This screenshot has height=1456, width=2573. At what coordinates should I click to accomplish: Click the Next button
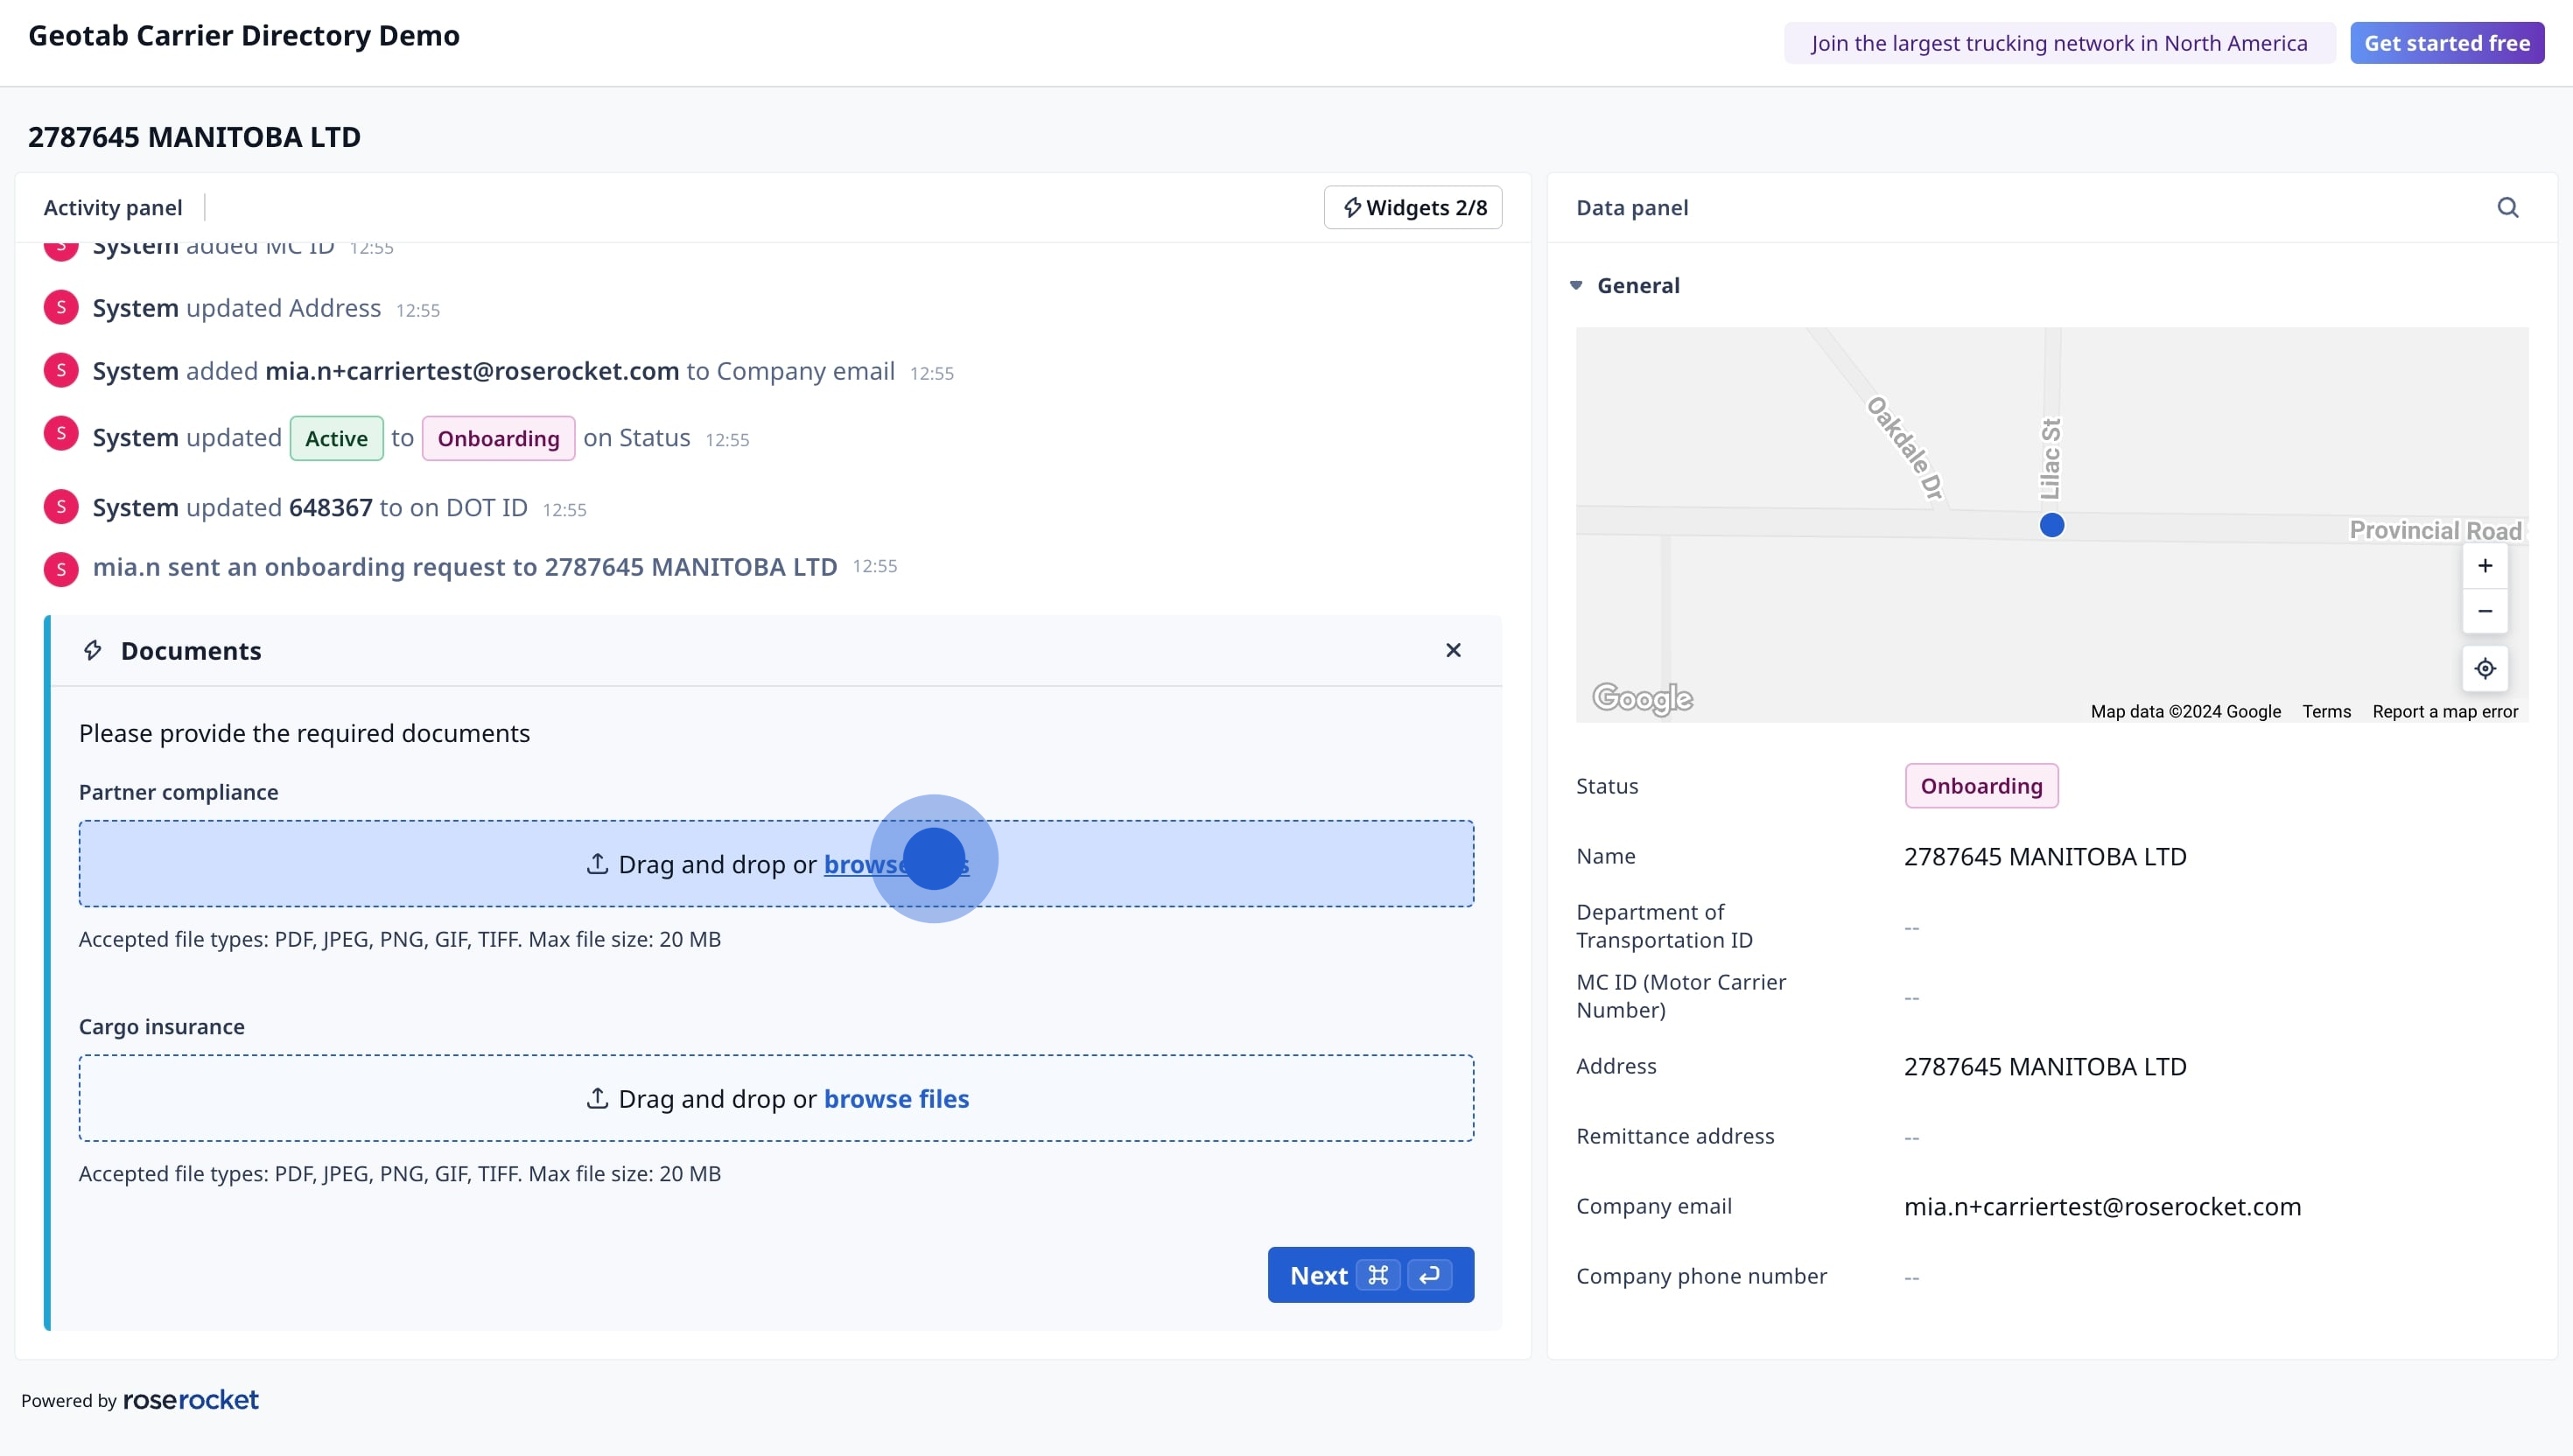tap(1370, 1275)
